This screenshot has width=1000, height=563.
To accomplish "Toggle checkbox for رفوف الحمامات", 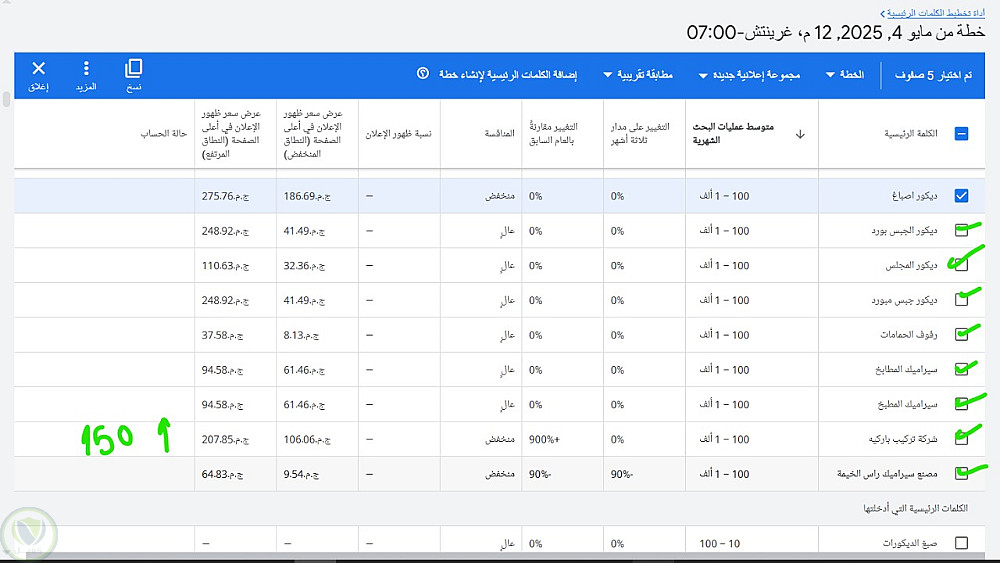I will 961,335.
